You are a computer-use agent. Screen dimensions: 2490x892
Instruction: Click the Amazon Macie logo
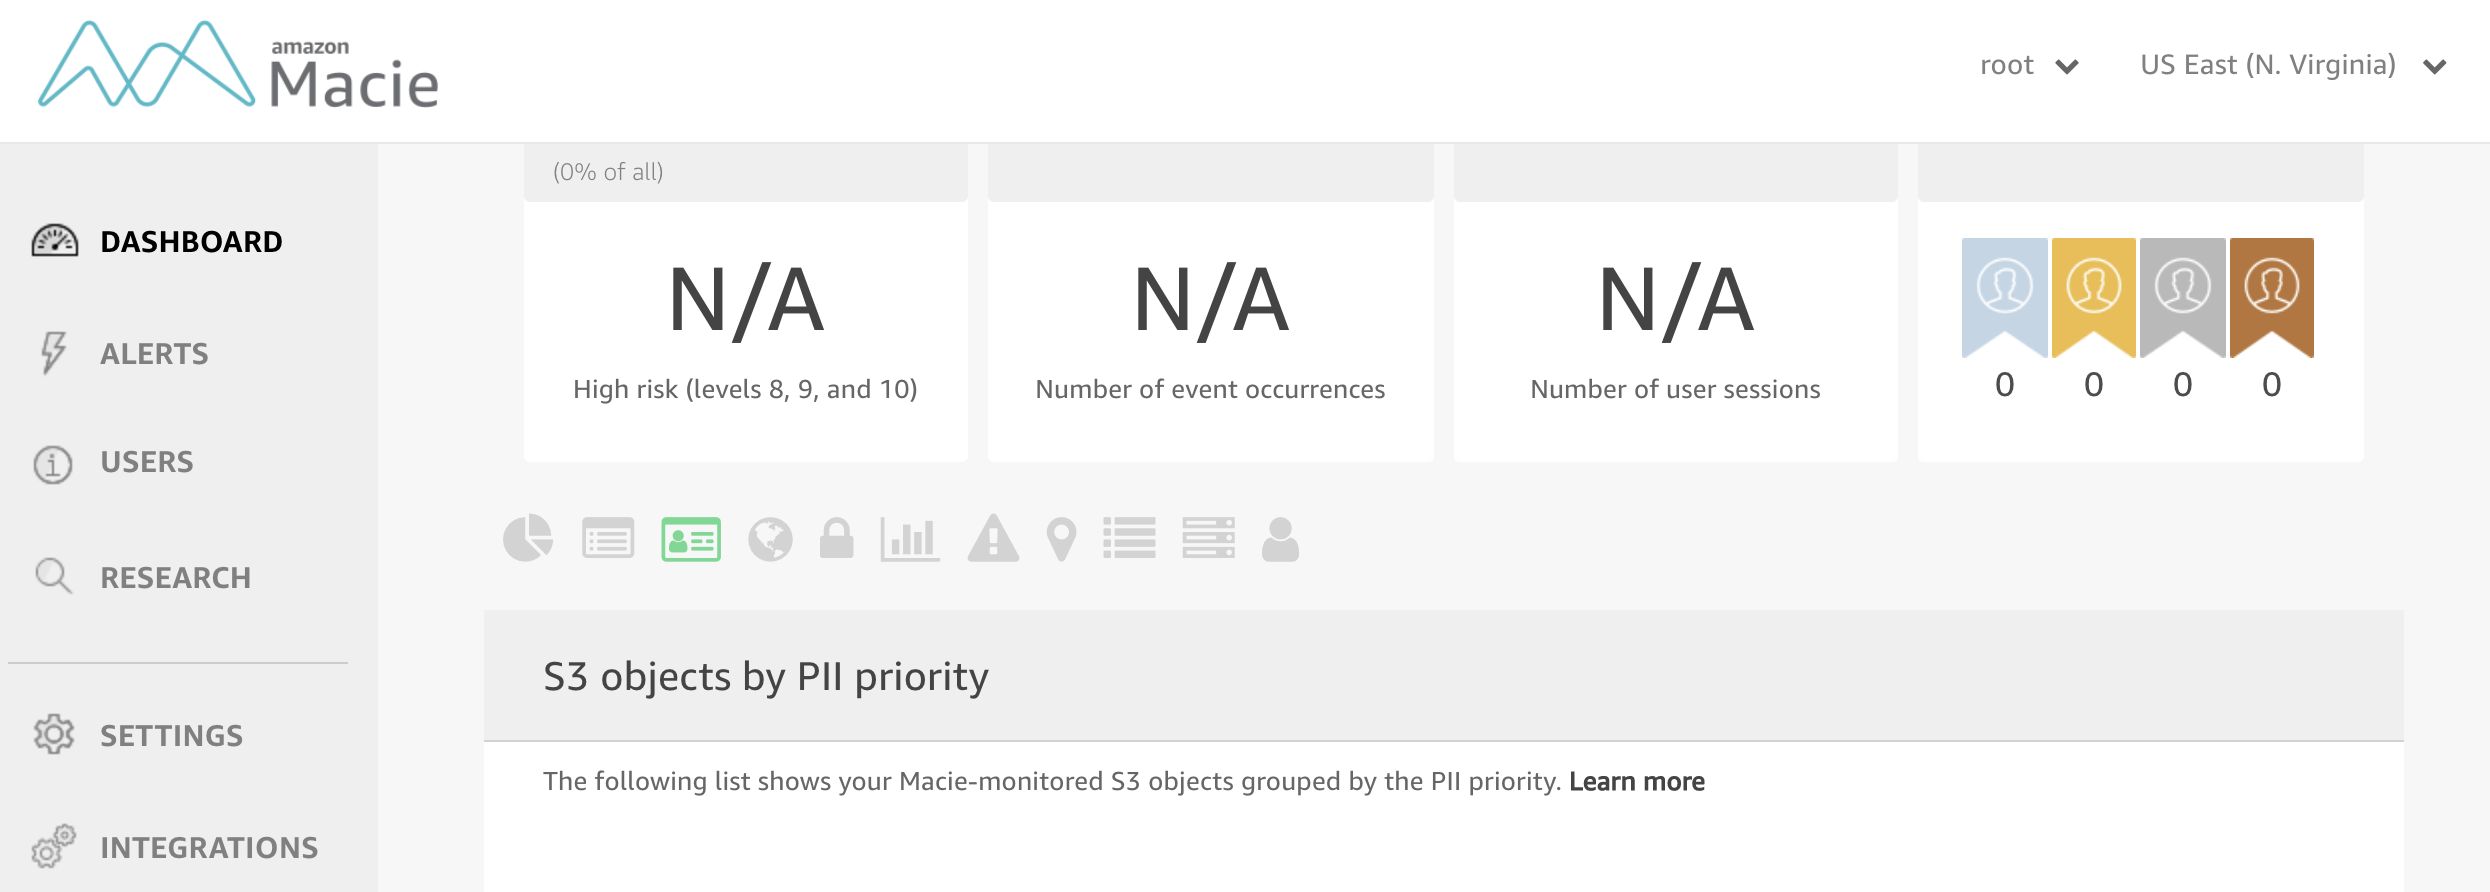click(x=240, y=68)
